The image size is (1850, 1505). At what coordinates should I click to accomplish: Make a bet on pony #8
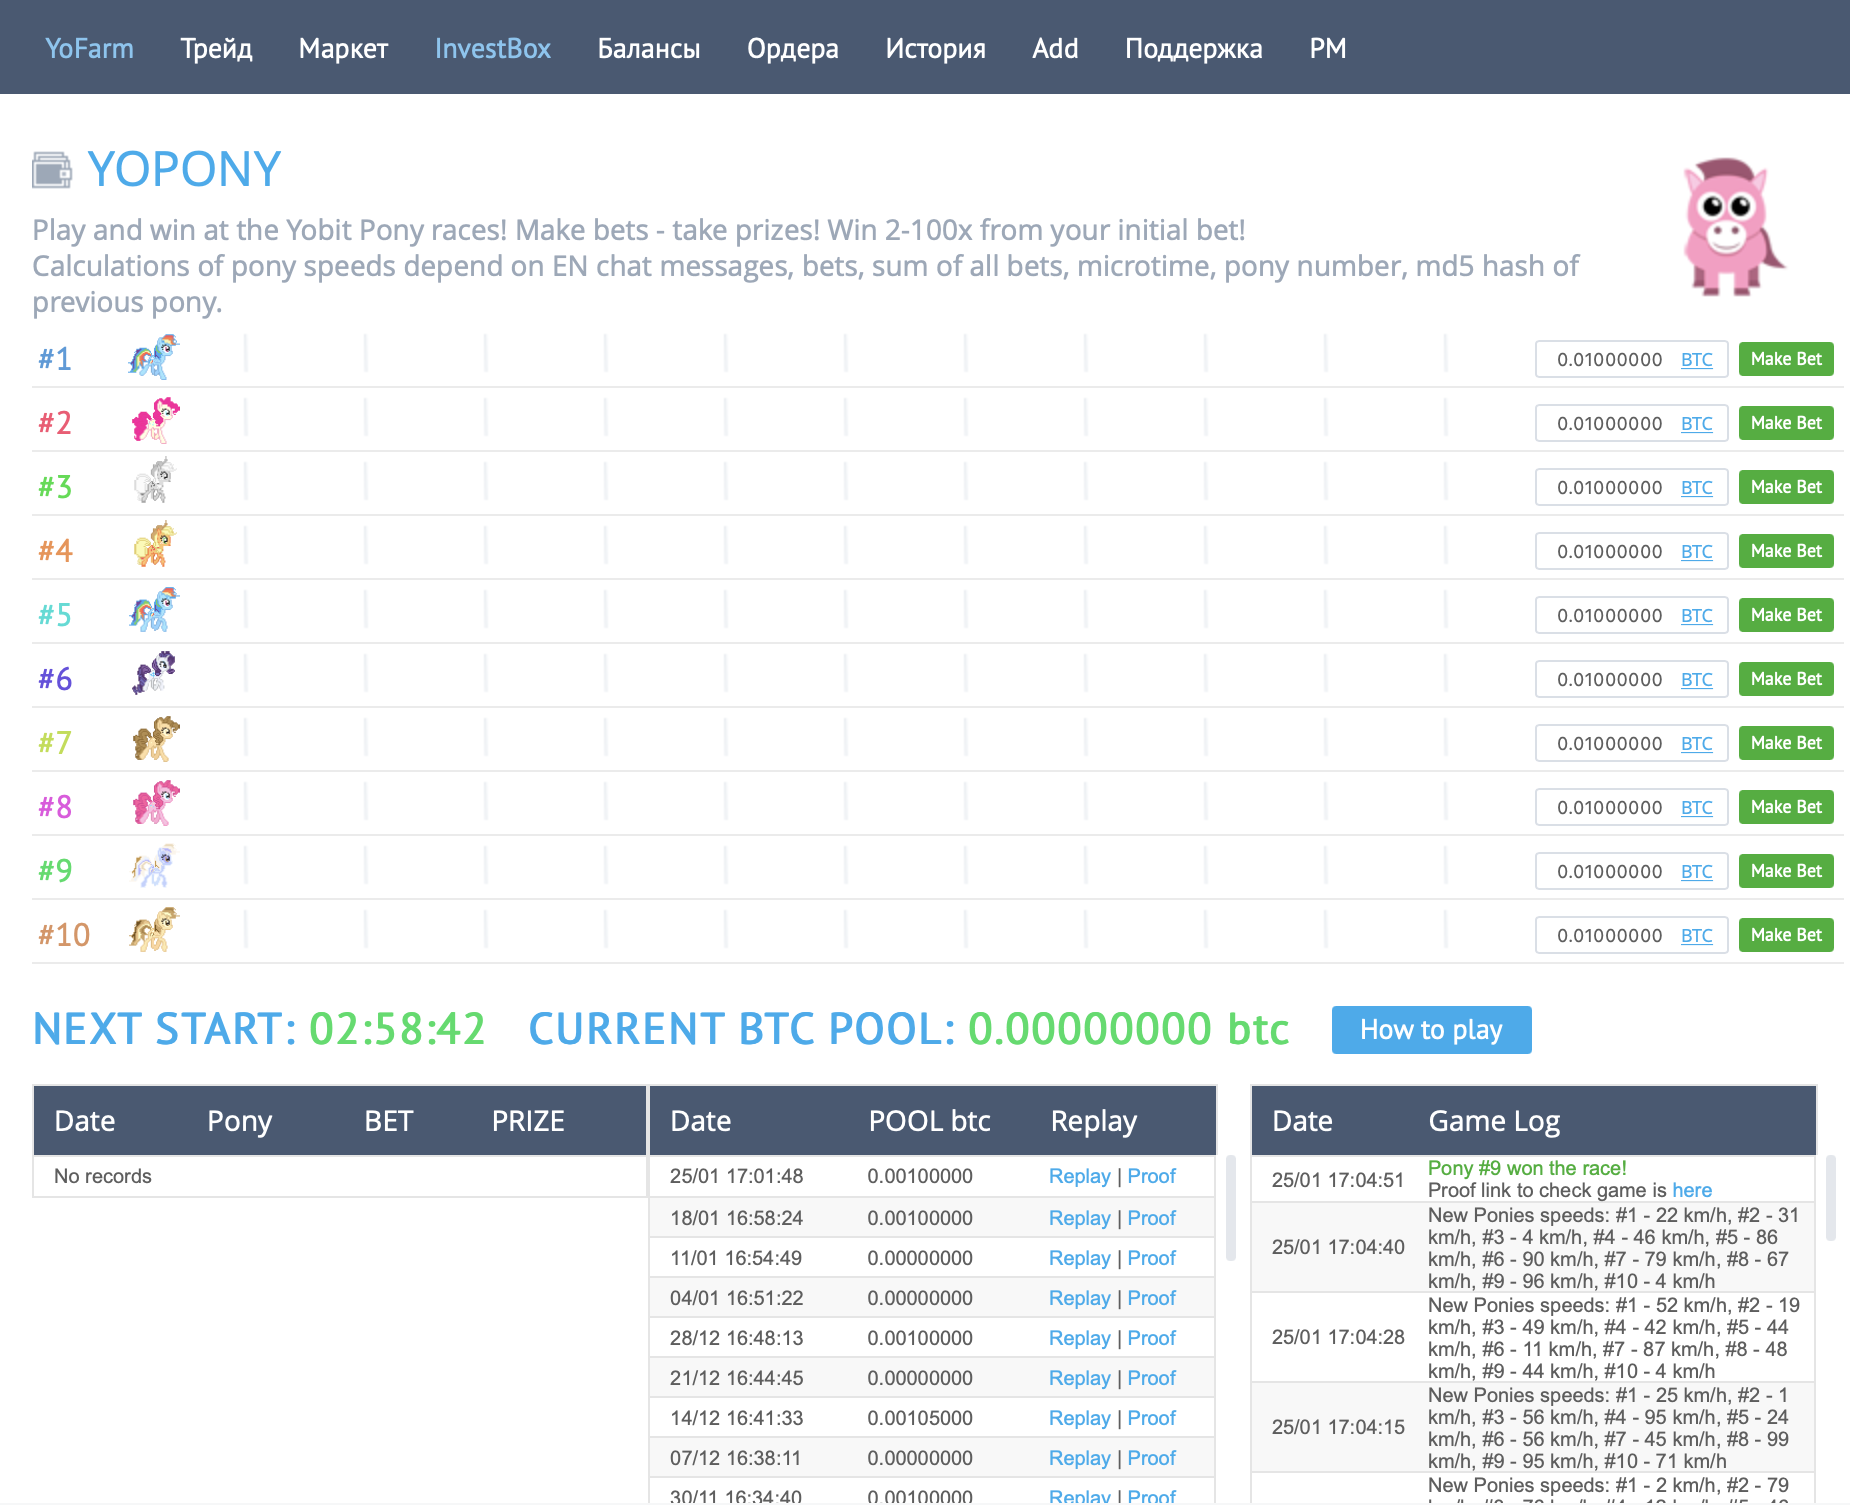tap(1786, 807)
